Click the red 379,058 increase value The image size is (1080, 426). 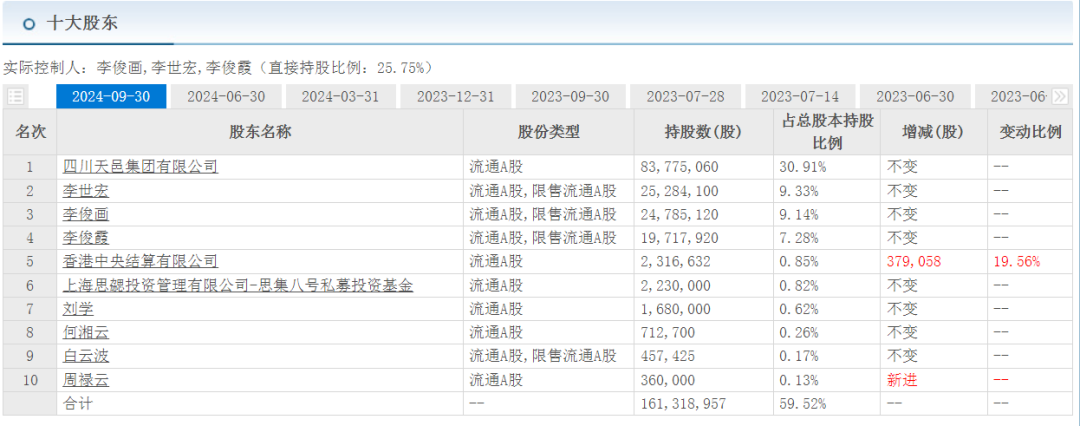click(x=913, y=261)
